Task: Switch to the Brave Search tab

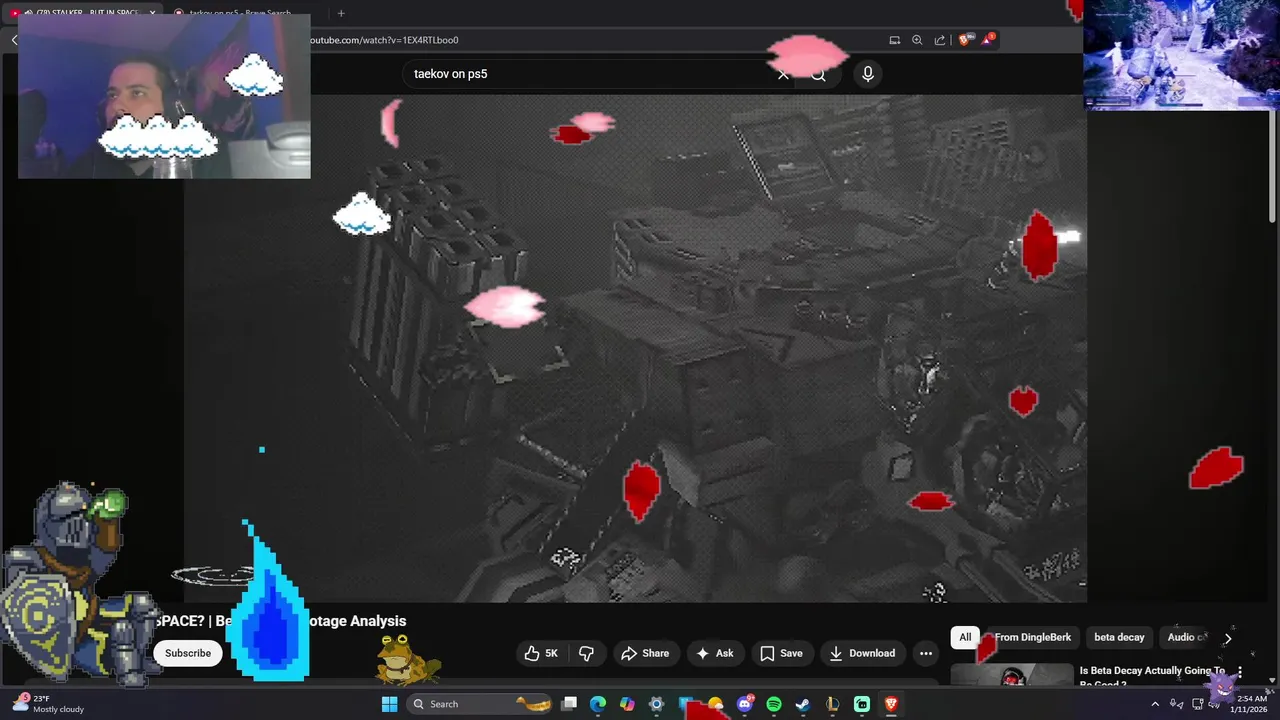Action: pyautogui.click(x=240, y=13)
